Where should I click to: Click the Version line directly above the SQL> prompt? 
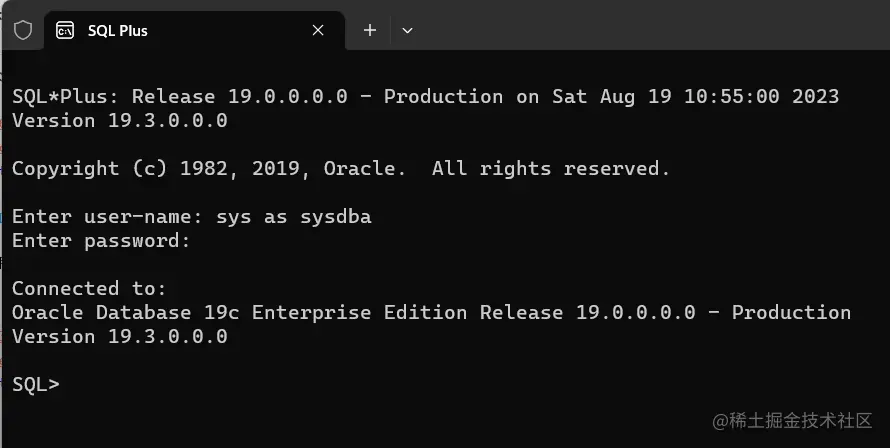click(120, 336)
